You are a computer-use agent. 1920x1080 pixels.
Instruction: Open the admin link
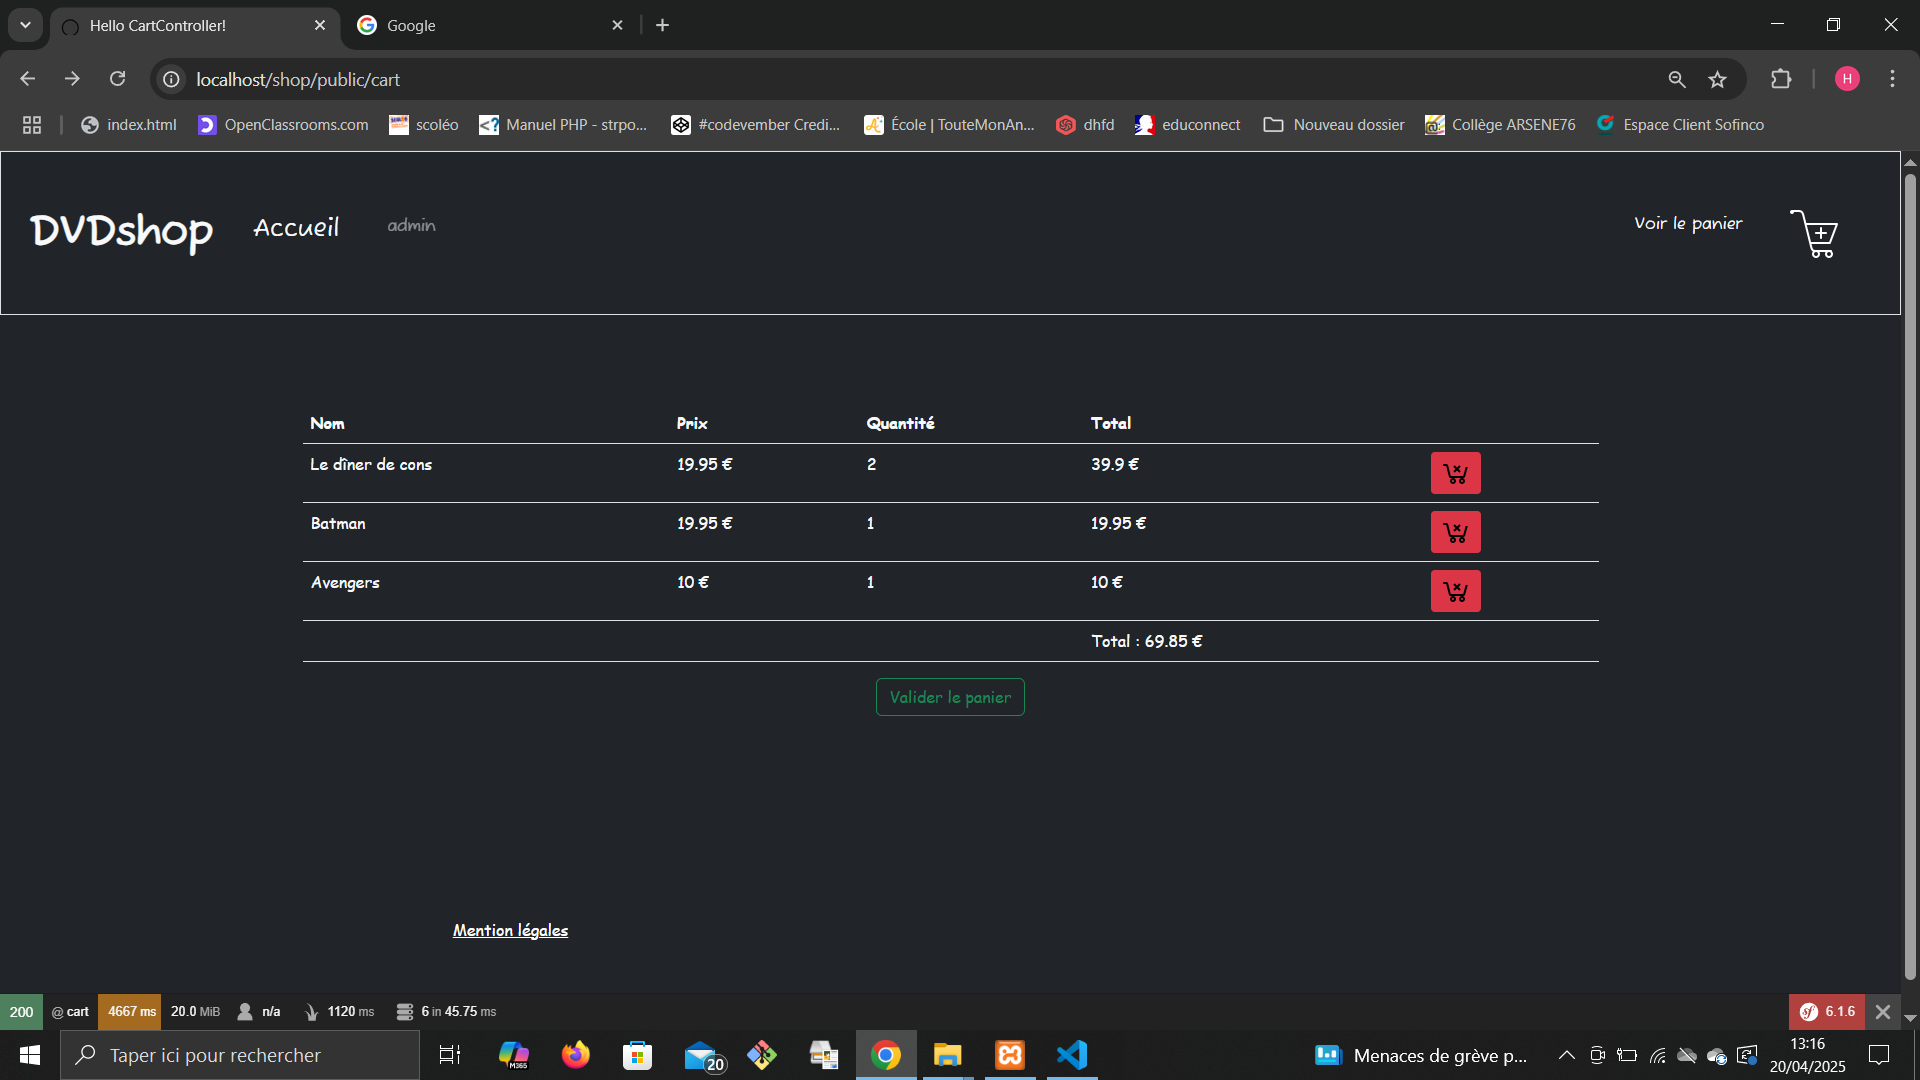pyautogui.click(x=411, y=226)
